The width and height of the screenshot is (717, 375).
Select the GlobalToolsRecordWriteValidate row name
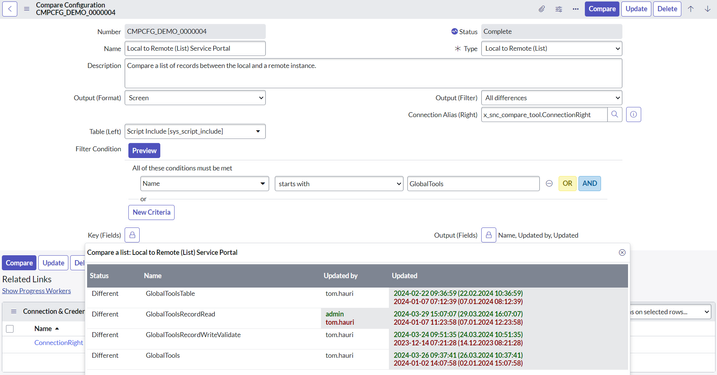[x=193, y=334]
